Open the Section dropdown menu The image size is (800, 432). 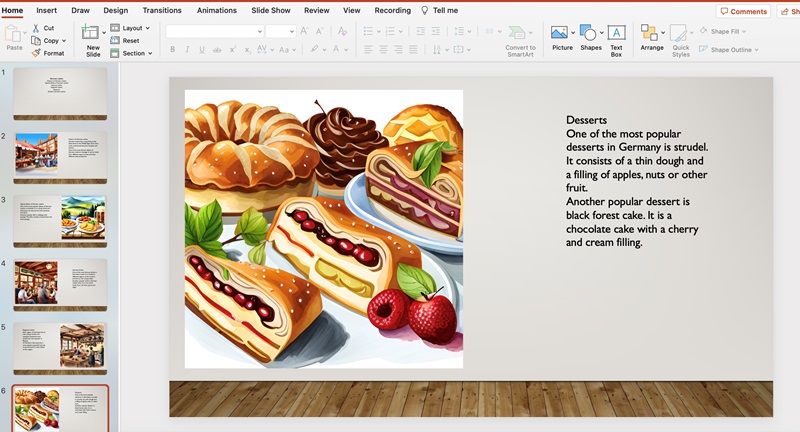point(133,53)
